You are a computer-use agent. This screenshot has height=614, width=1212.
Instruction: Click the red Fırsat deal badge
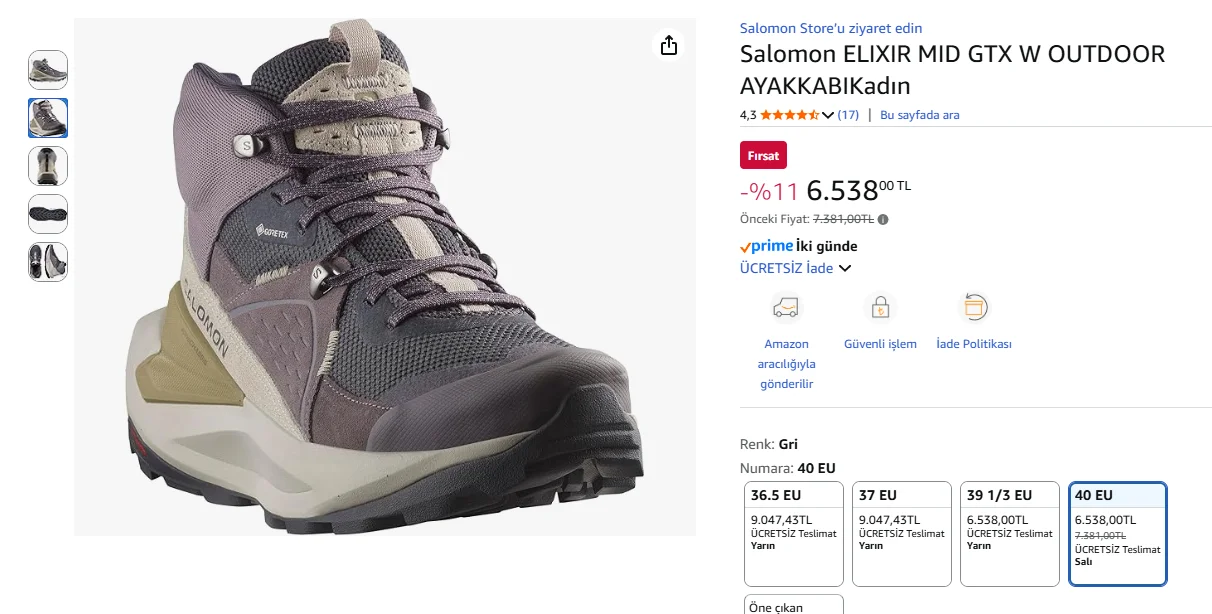tap(764, 156)
